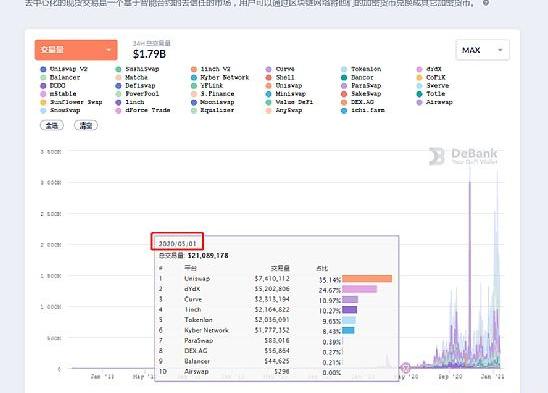
Task: Click the Curve legend dot icon
Action: [268, 69]
